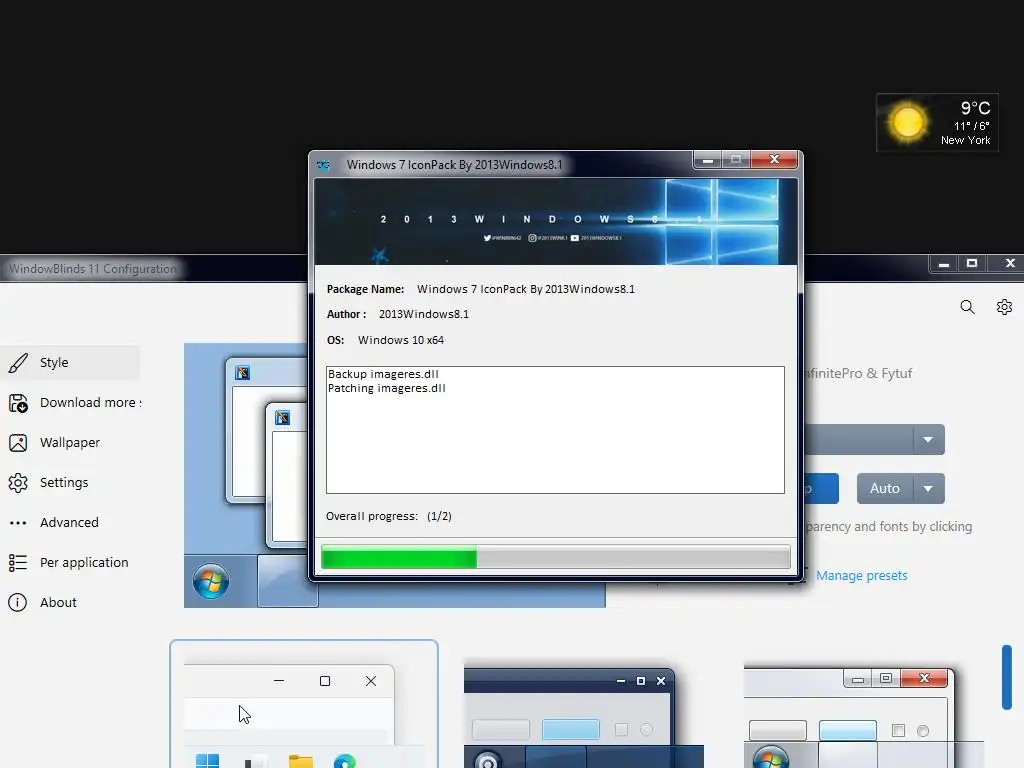Image resolution: width=1024 pixels, height=768 pixels.
Task: Select Wallpaper in WindowBlinds sidebar
Action: point(70,442)
